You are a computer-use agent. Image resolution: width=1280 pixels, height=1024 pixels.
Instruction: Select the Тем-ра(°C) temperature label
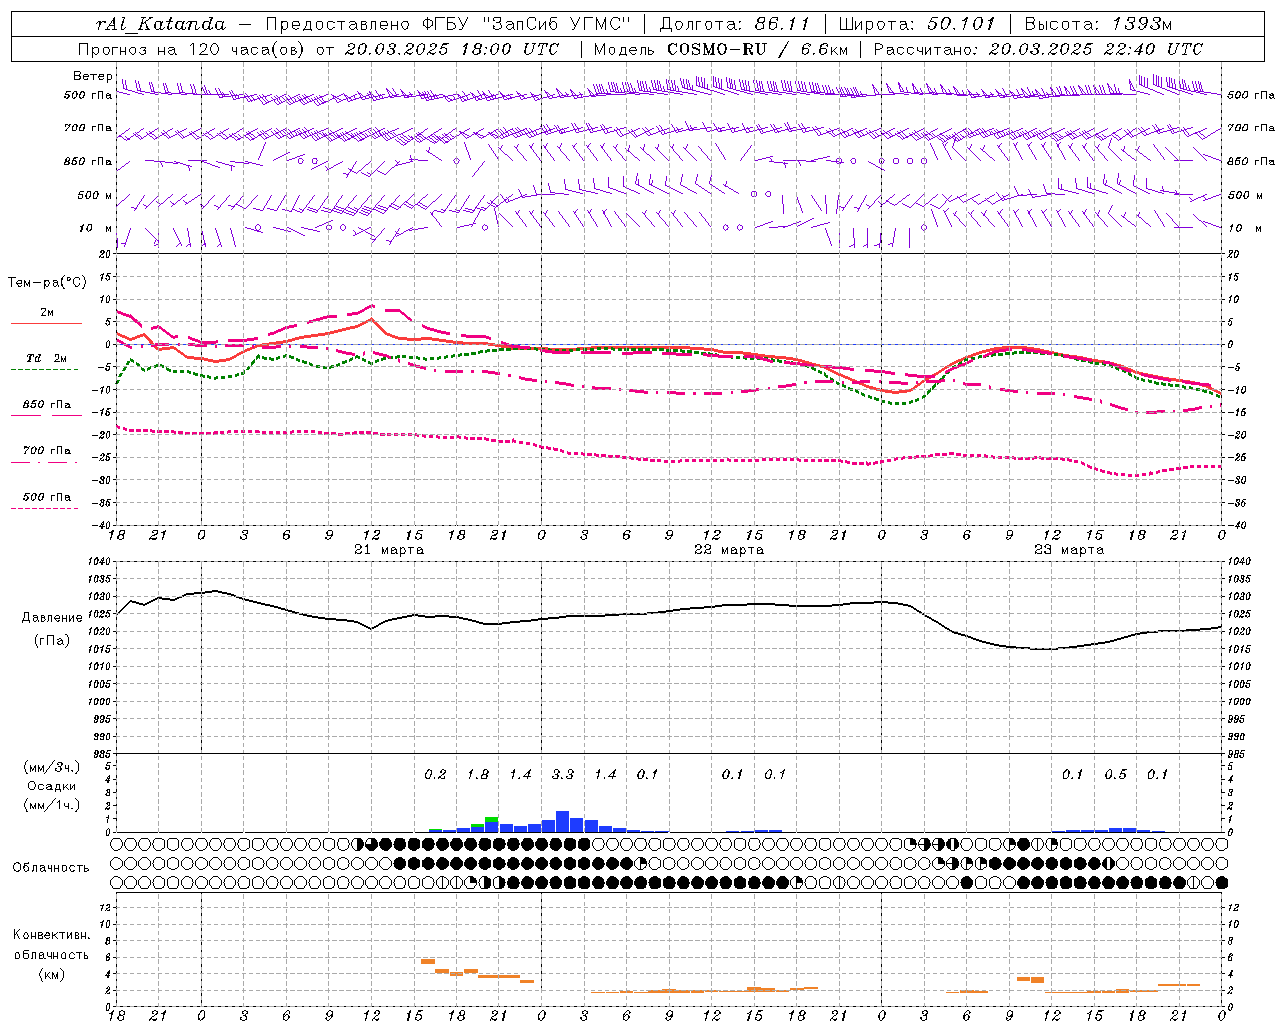coord(47,283)
